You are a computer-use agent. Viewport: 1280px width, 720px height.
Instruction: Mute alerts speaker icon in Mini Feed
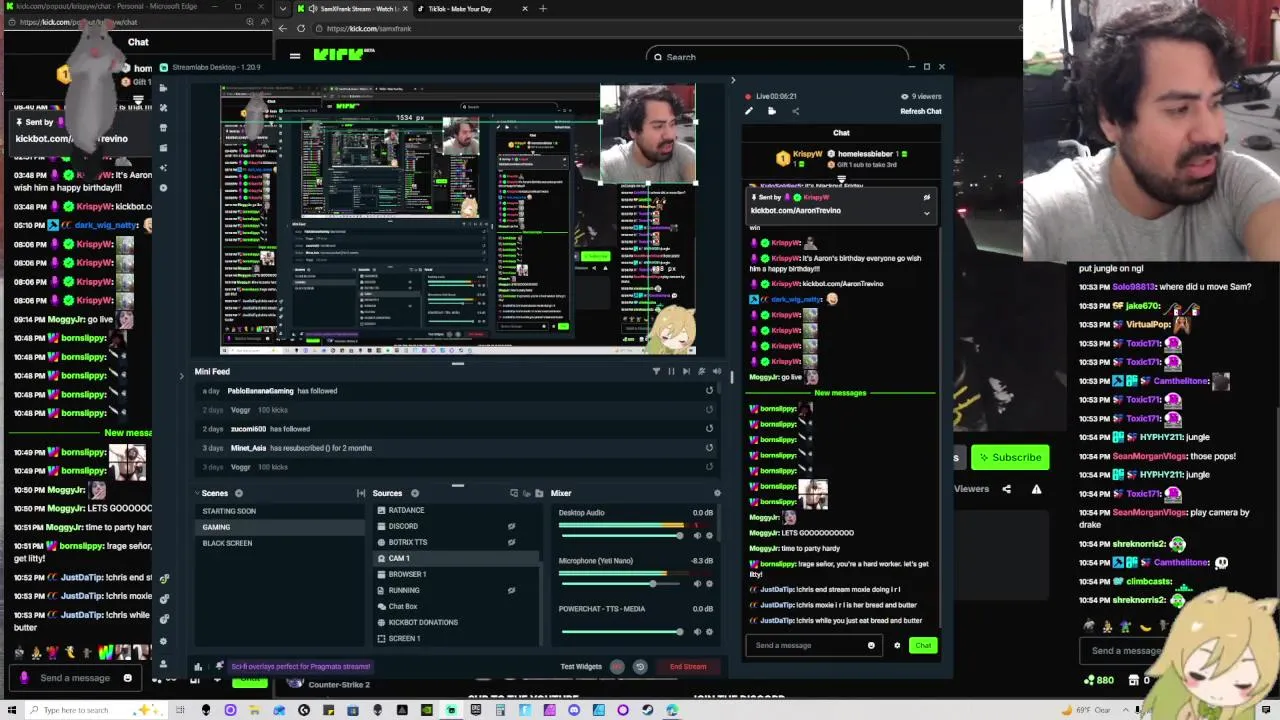point(716,371)
